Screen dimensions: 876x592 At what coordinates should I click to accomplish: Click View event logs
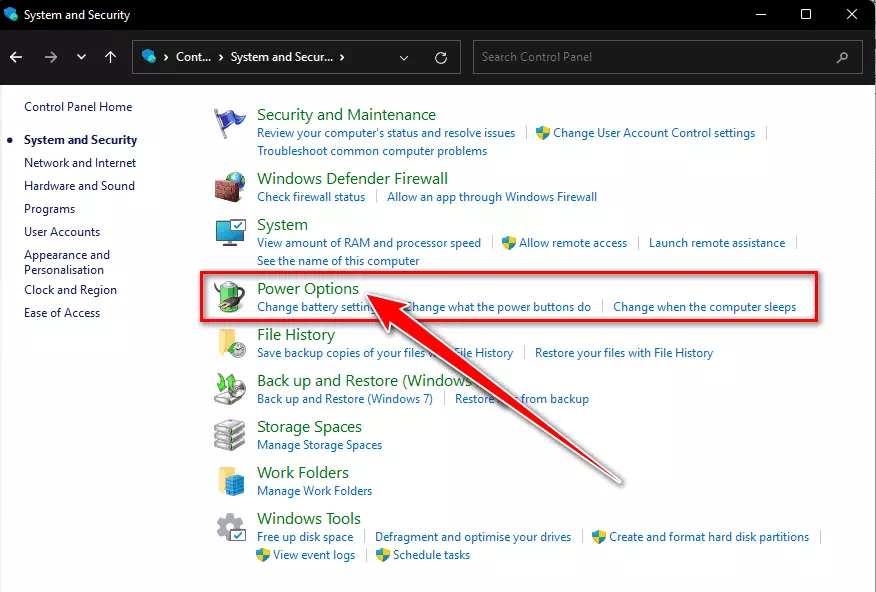[314, 555]
